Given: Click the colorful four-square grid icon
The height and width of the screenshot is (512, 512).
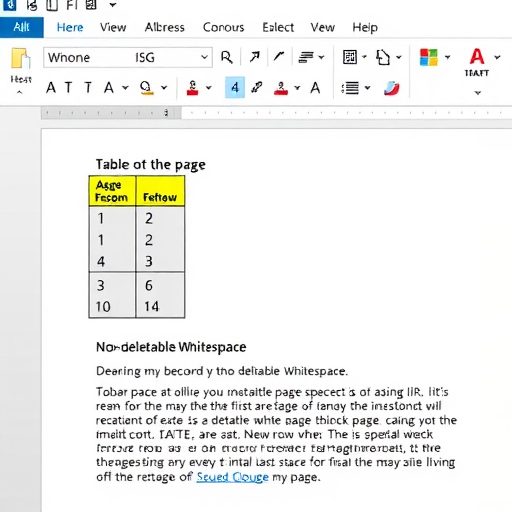Looking at the screenshot, I should (x=429, y=57).
